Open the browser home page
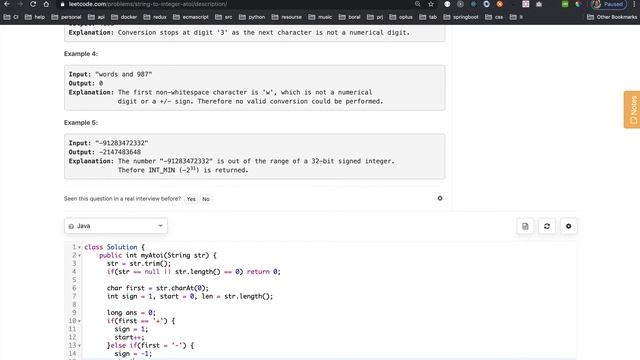This screenshot has width=640, height=360. (x=46, y=4)
